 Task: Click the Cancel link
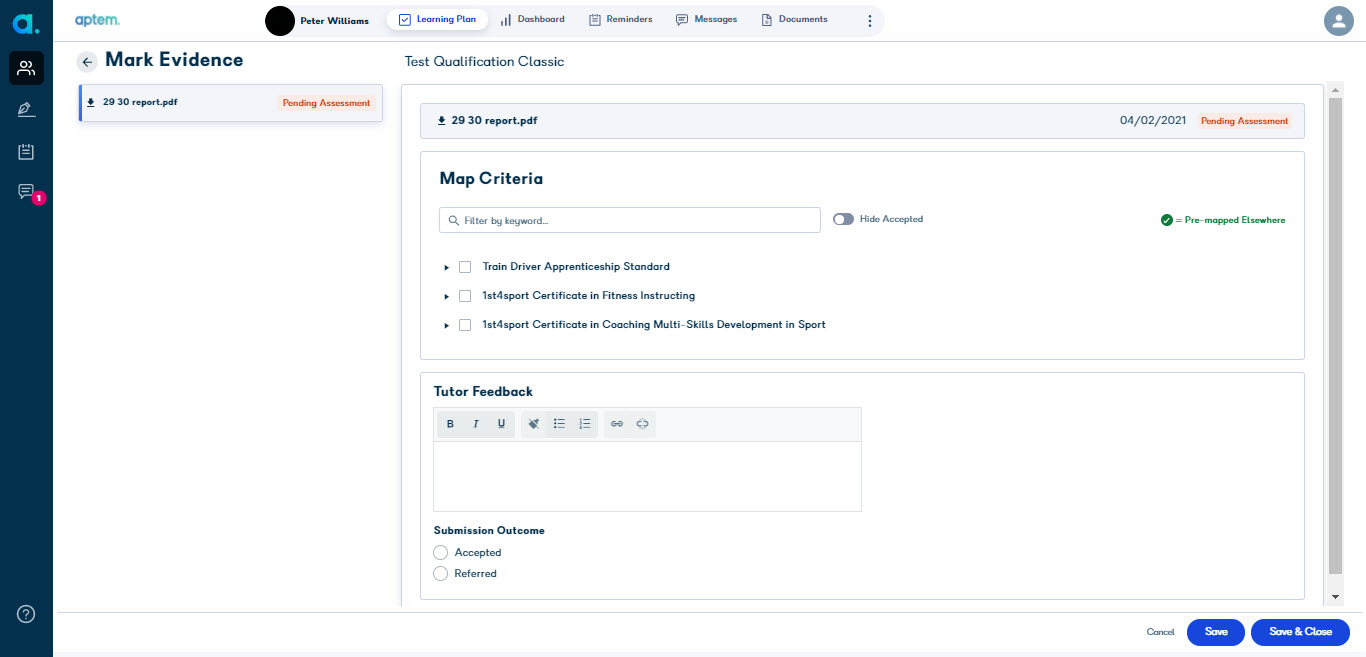click(x=1160, y=632)
